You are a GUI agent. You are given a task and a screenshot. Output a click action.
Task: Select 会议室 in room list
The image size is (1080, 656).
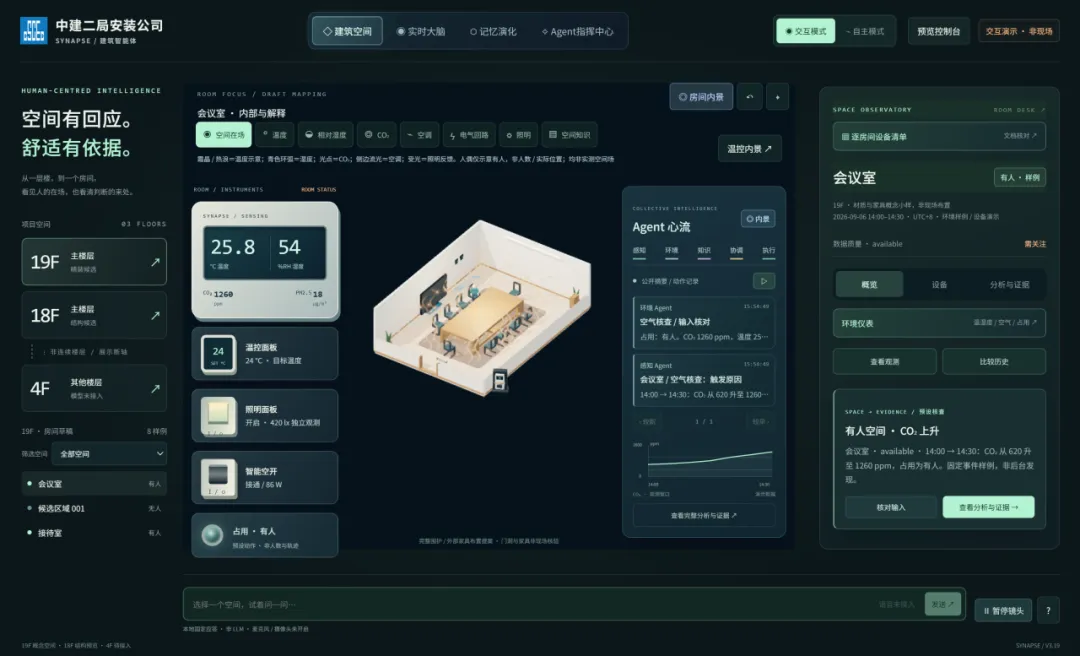point(94,484)
